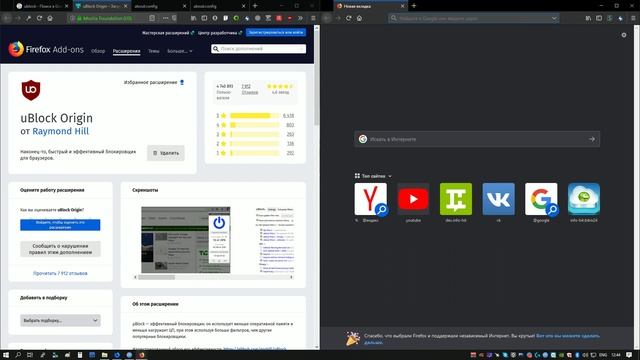Open Обзор section on Add-ons site
Viewport: 640px width, 360px height.
(98, 51)
